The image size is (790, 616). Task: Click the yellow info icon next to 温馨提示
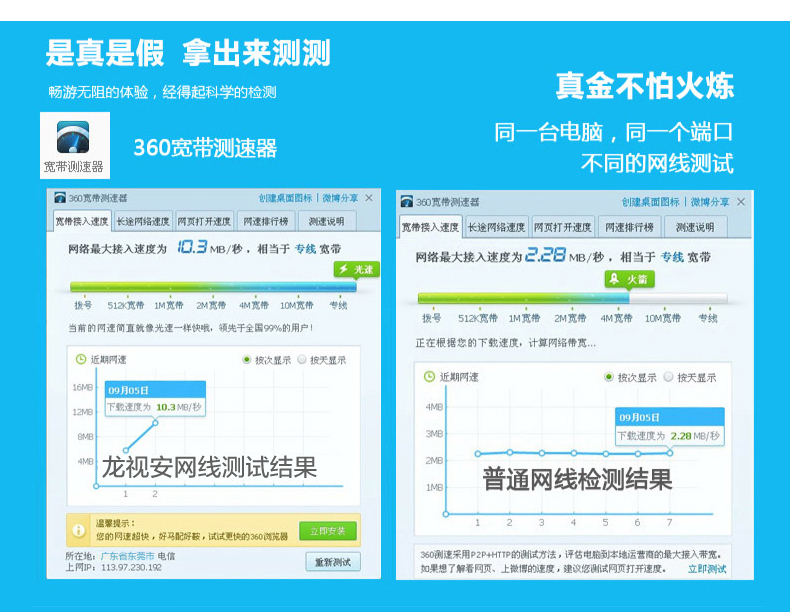tap(79, 530)
